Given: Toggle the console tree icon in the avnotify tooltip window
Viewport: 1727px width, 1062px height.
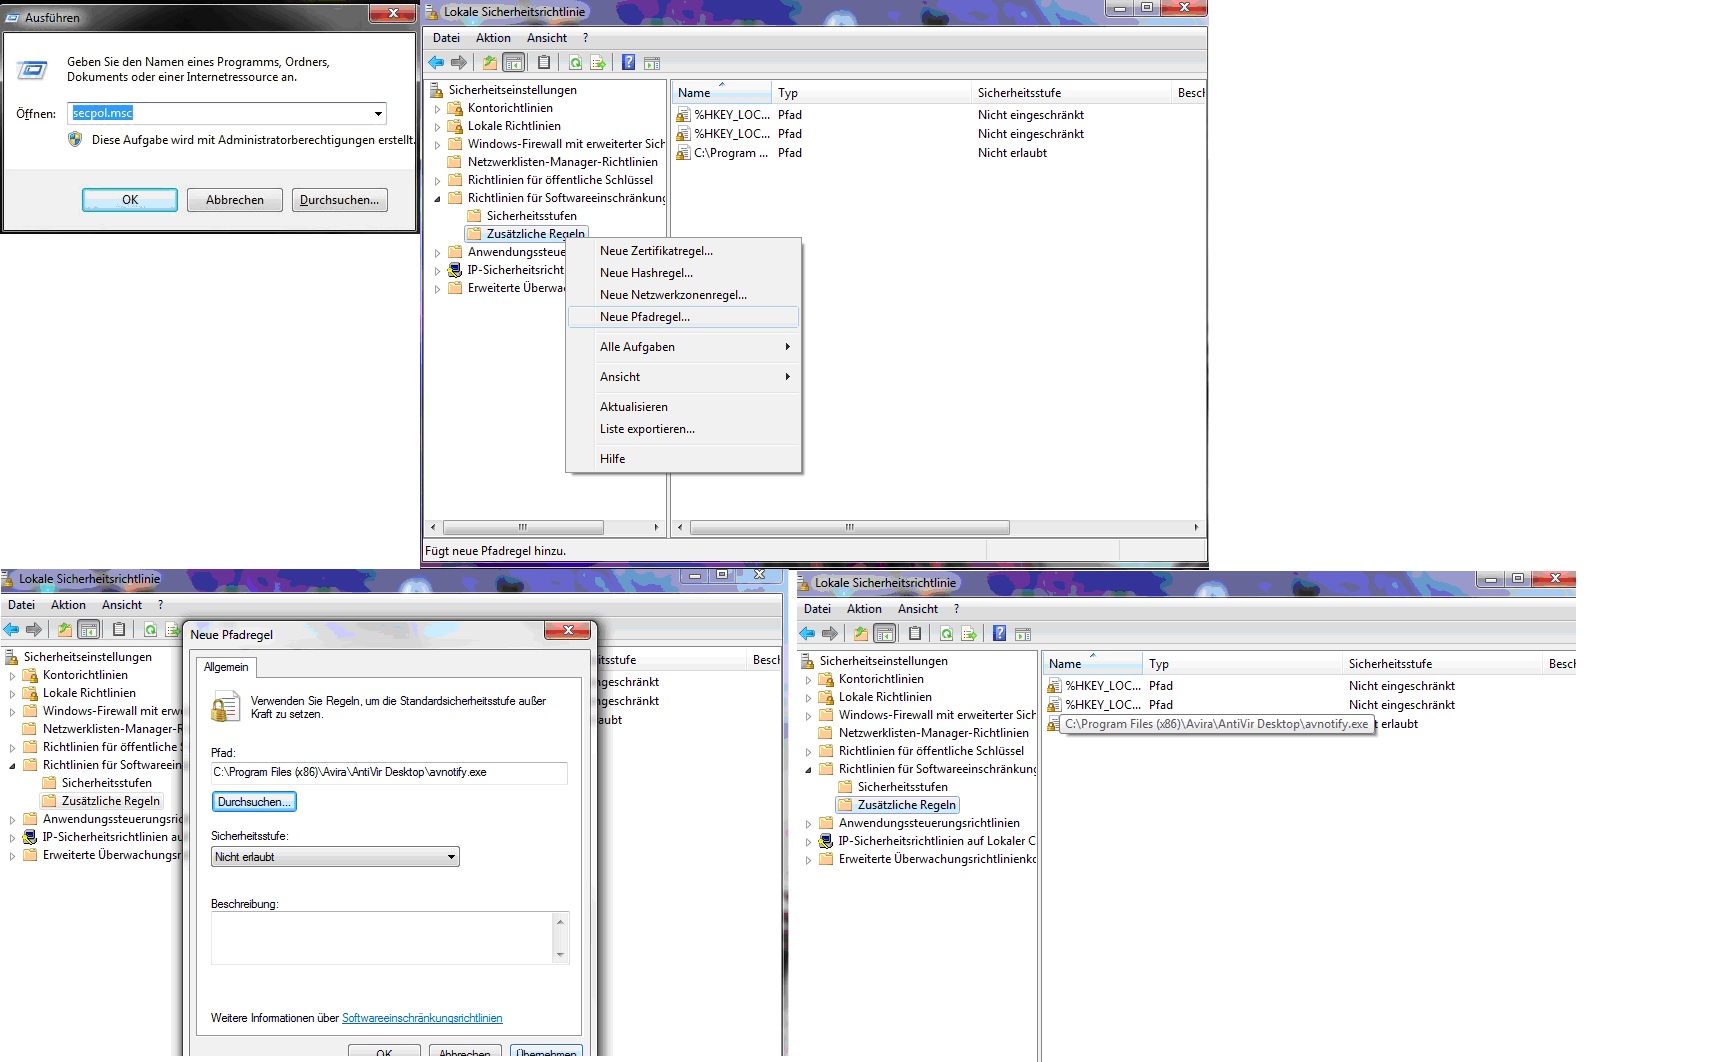Looking at the screenshot, I should [884, 634].
